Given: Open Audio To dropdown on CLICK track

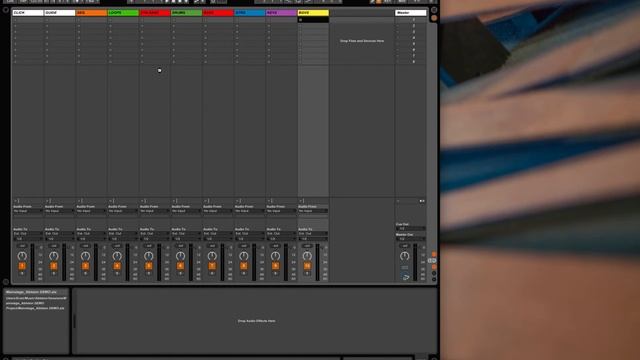Looking at the screenshot, I should pos(28,233).
